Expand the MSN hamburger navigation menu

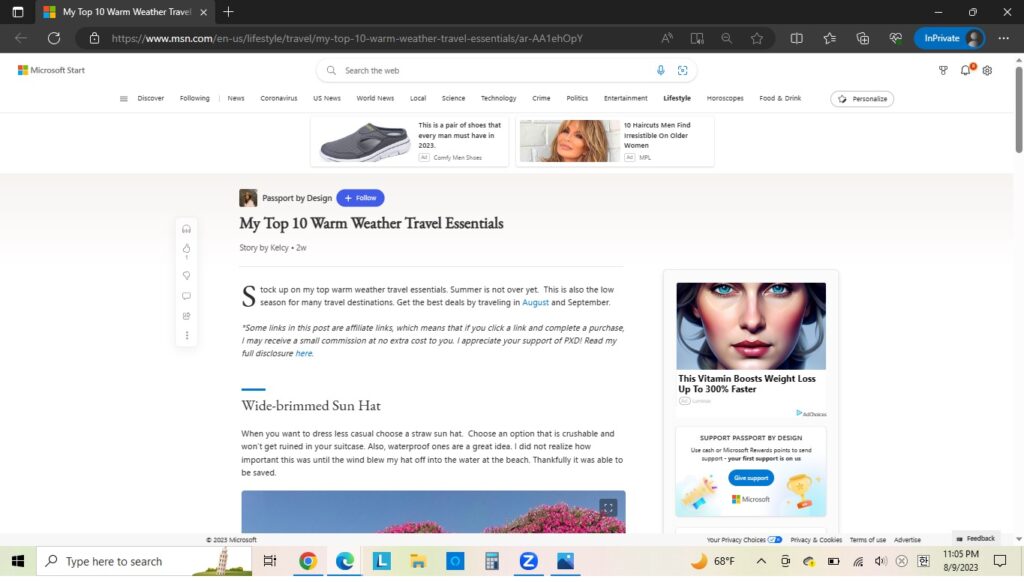(124, 99)
